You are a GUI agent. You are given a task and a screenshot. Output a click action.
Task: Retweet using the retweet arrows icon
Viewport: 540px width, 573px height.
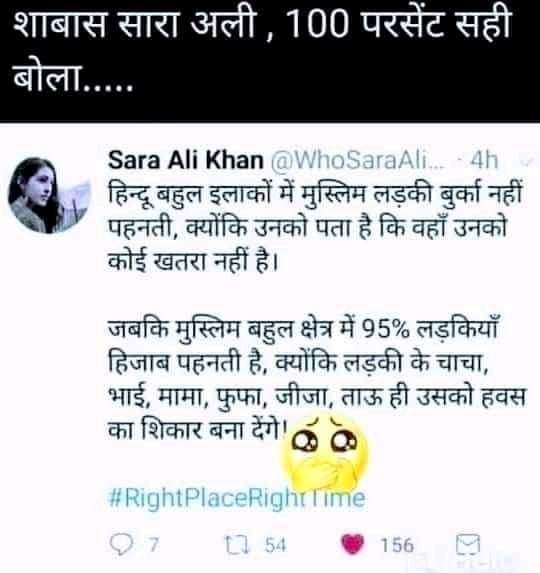point(237,545)
